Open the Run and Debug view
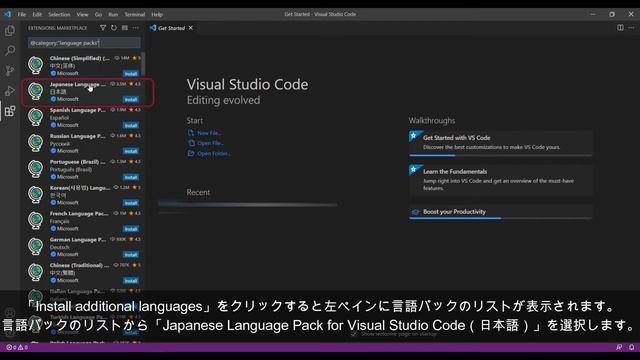 (x=10, y=91)
